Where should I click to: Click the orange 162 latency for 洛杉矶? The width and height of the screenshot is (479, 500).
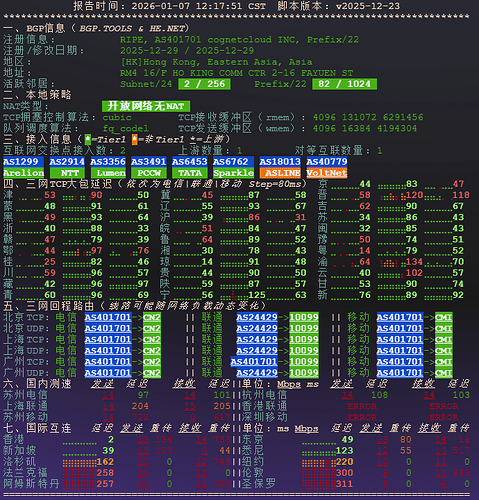105,462
